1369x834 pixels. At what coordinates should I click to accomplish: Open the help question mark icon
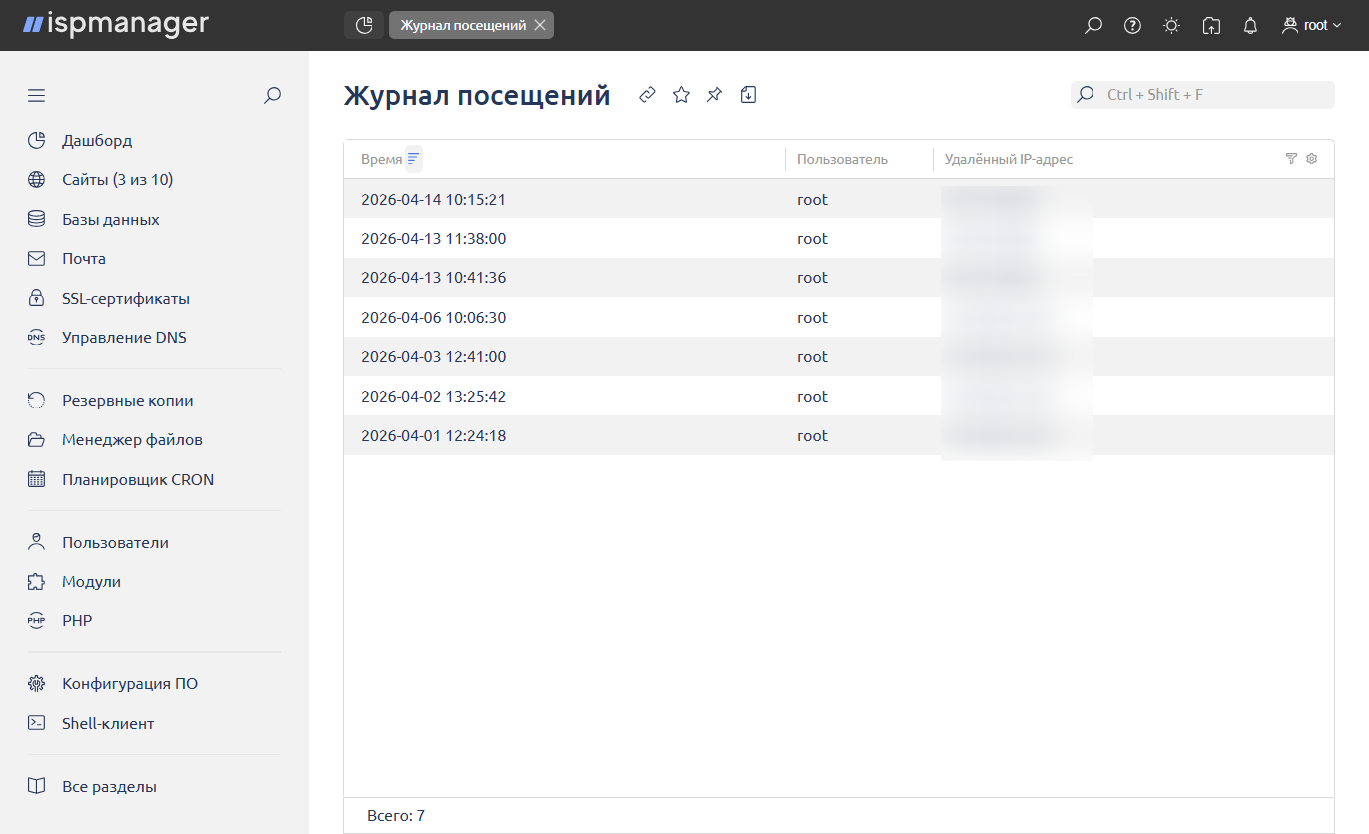[x=1132, y=26]
